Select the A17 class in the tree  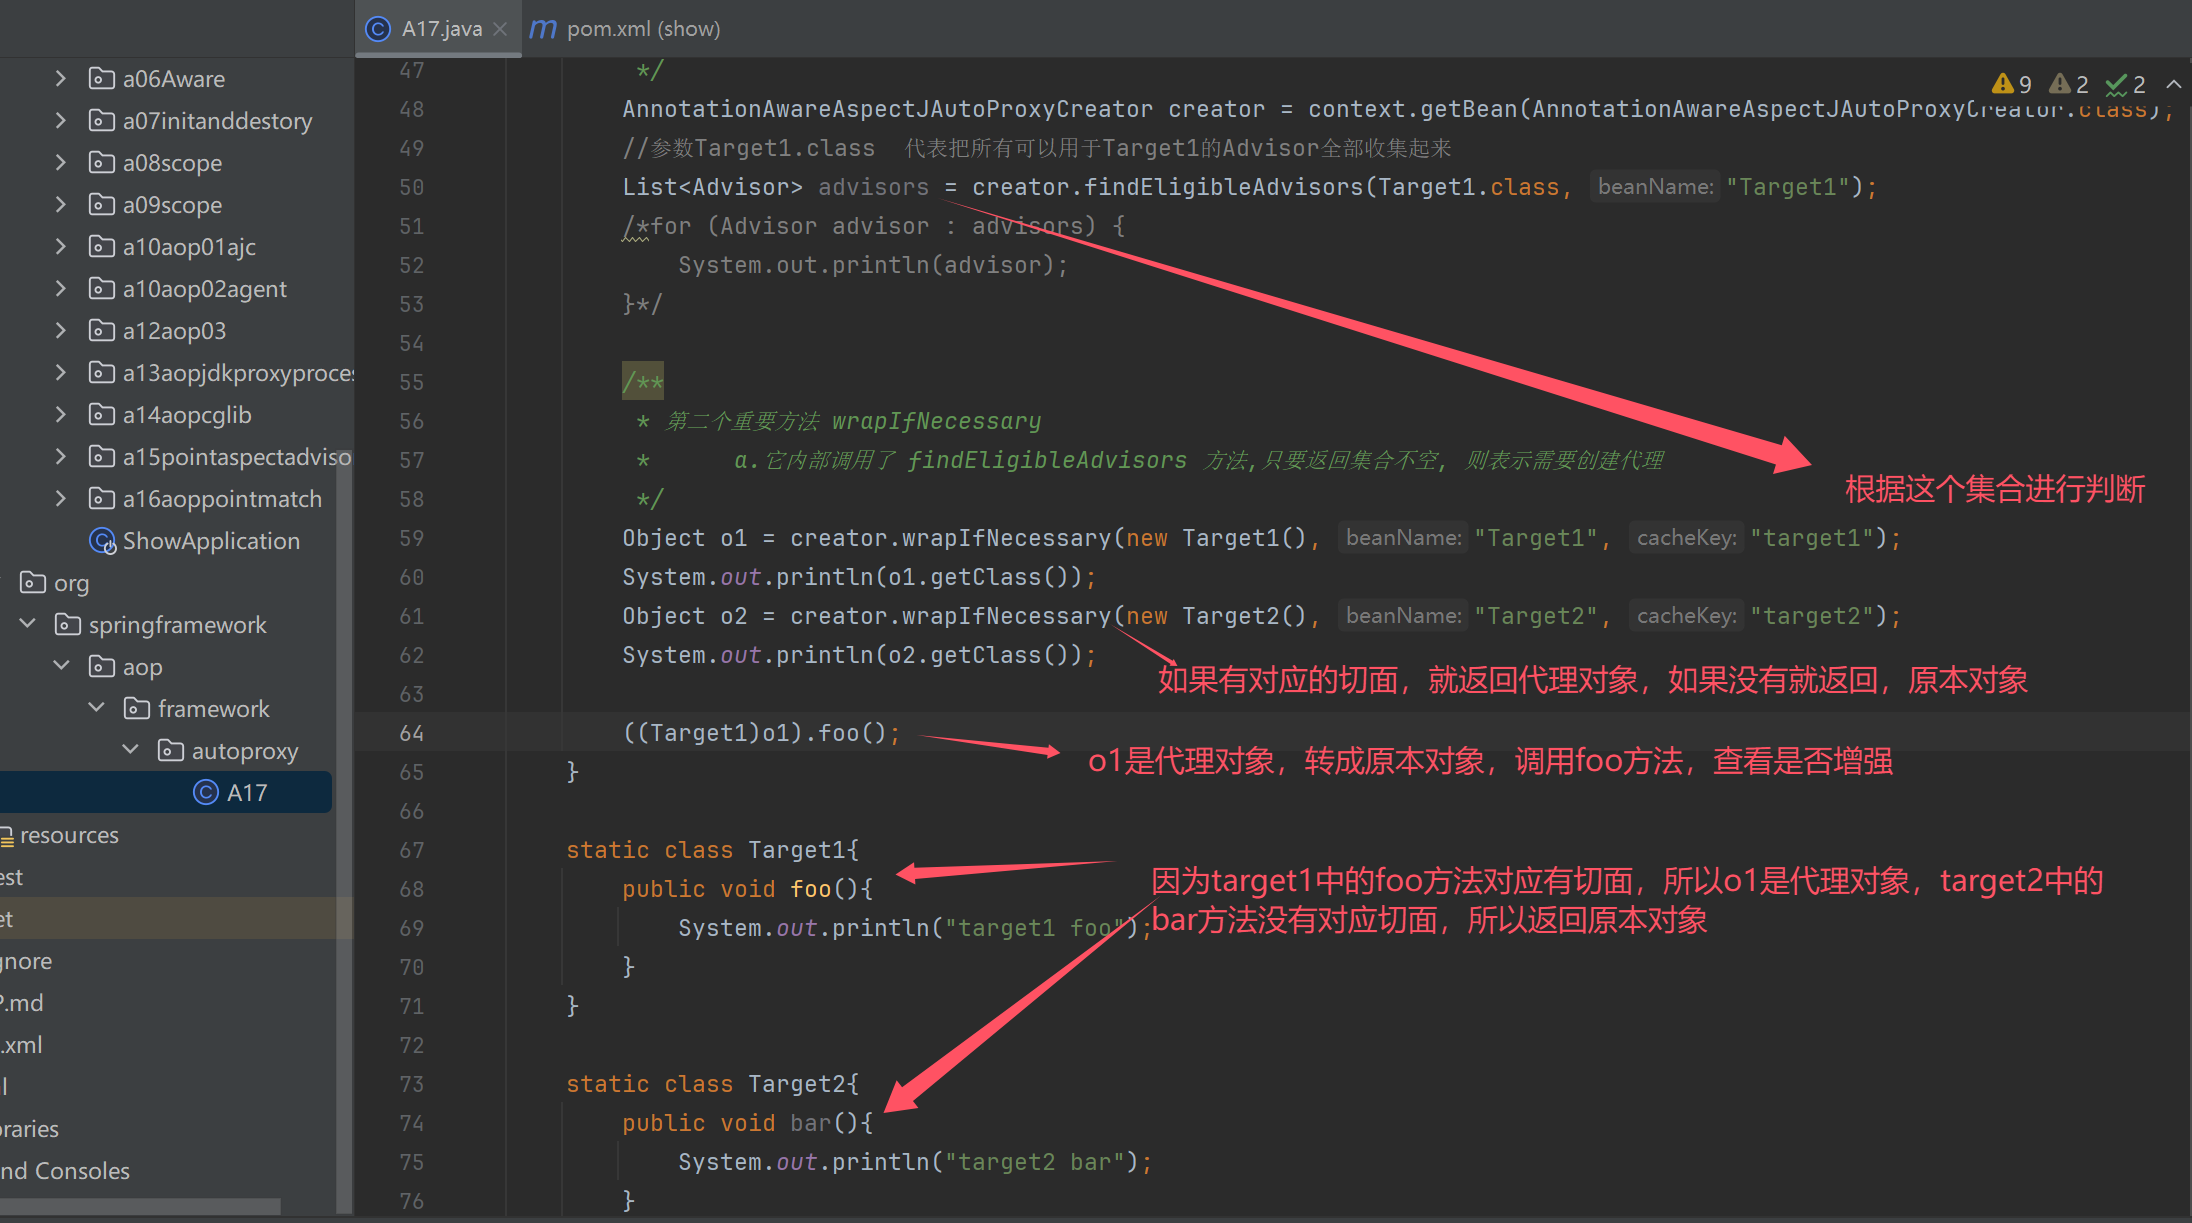coord(247,792)
